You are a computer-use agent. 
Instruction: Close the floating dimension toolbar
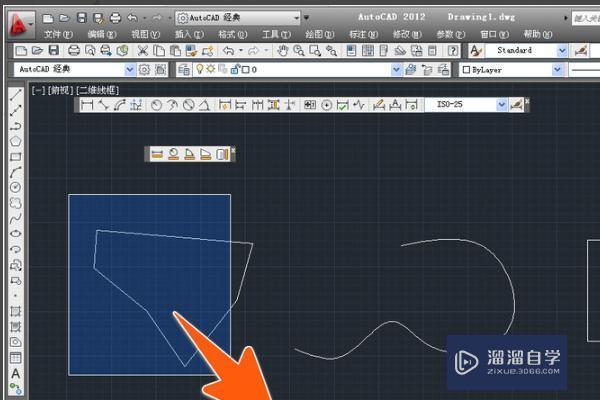pos(527,101)
